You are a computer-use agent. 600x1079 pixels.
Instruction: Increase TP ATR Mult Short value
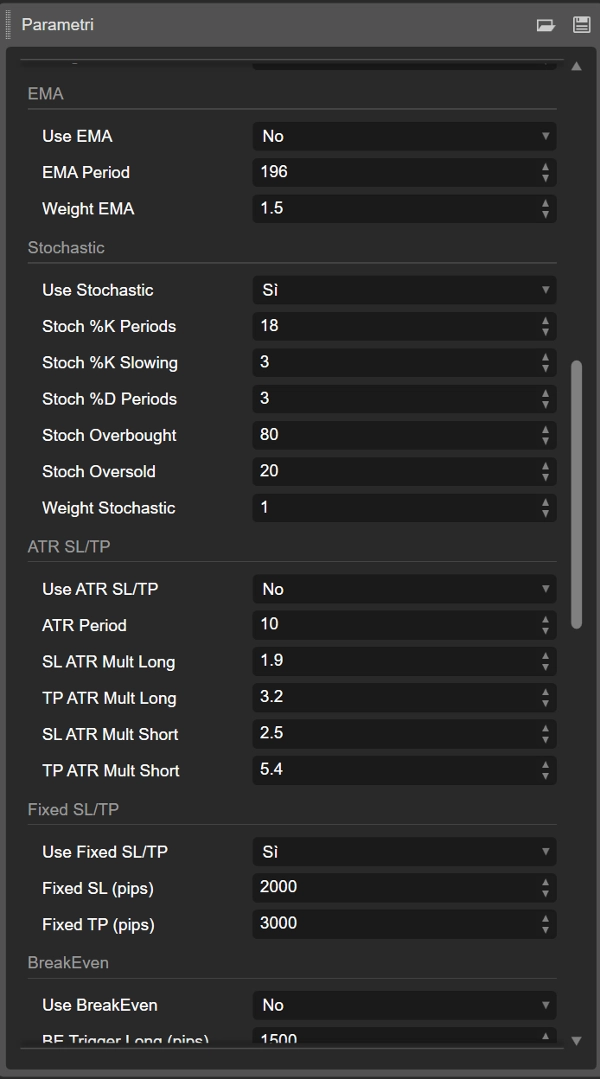(x=546, y=765)
